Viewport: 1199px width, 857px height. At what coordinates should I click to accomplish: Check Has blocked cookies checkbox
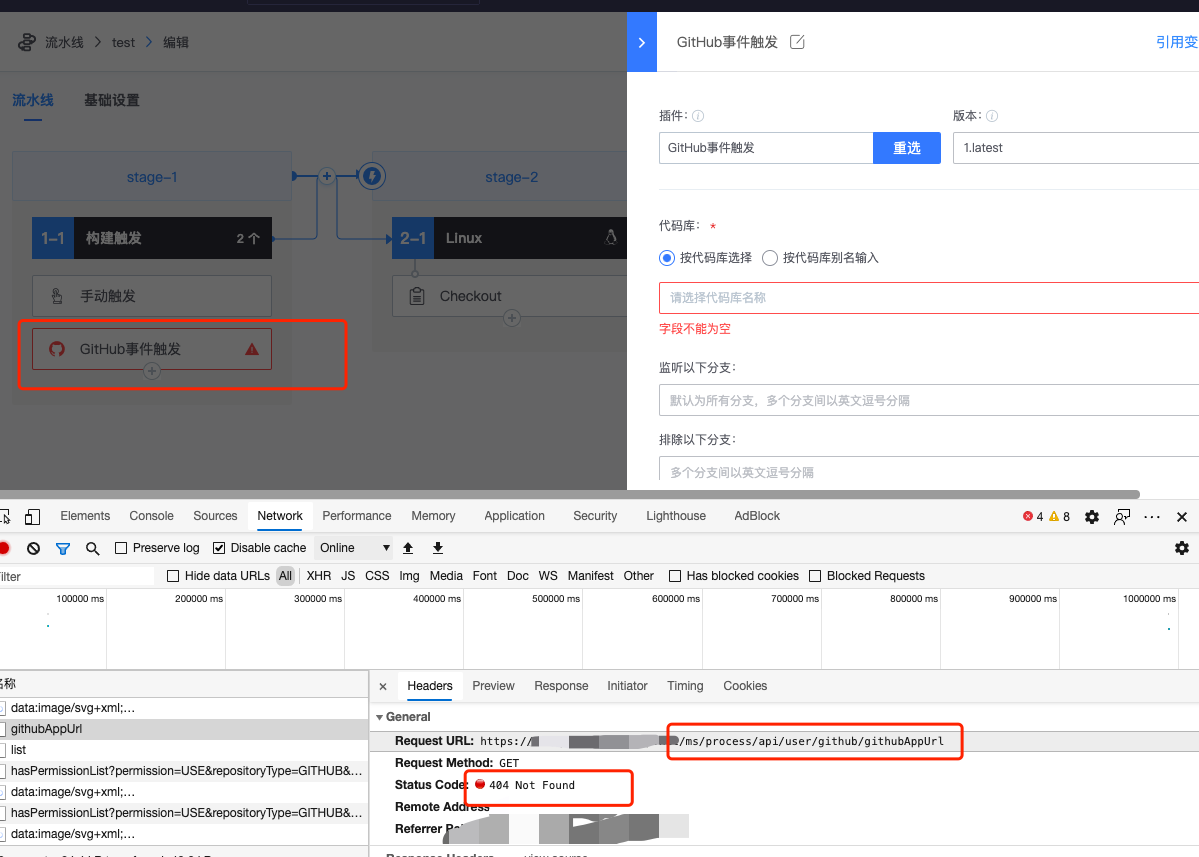pos(674,576)
